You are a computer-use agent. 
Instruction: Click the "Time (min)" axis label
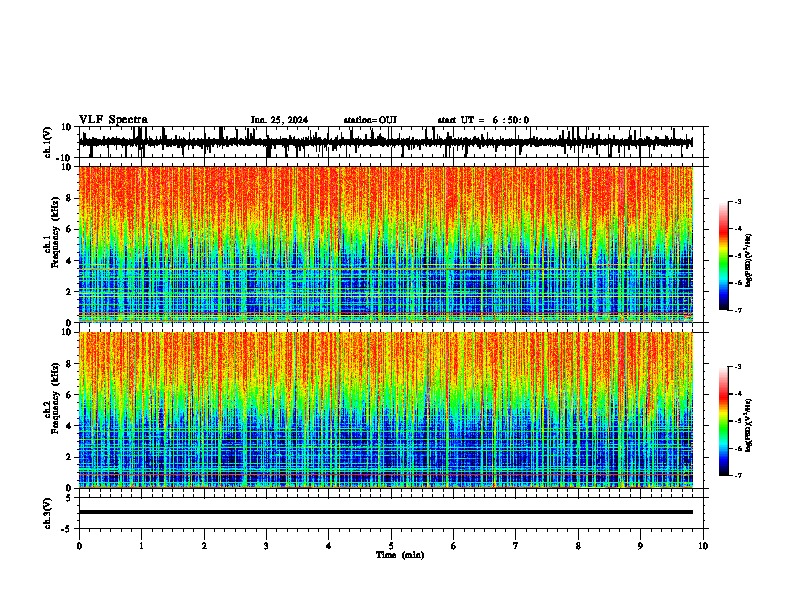click(400, 555)
